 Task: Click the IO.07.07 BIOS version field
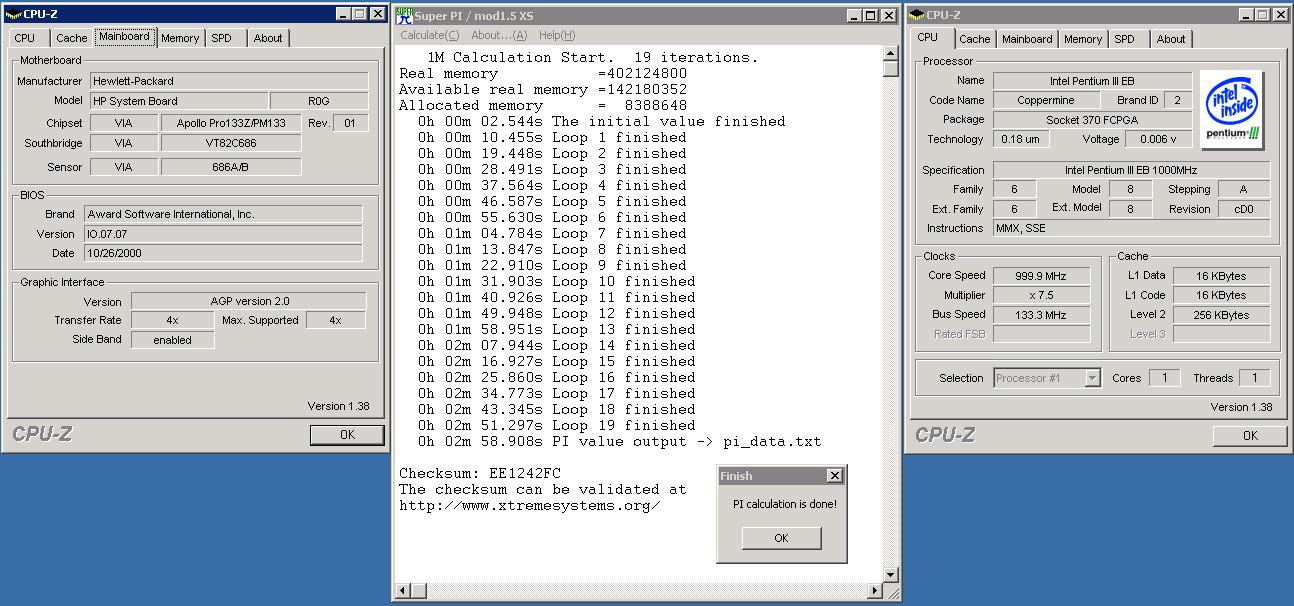coord(223,234)
